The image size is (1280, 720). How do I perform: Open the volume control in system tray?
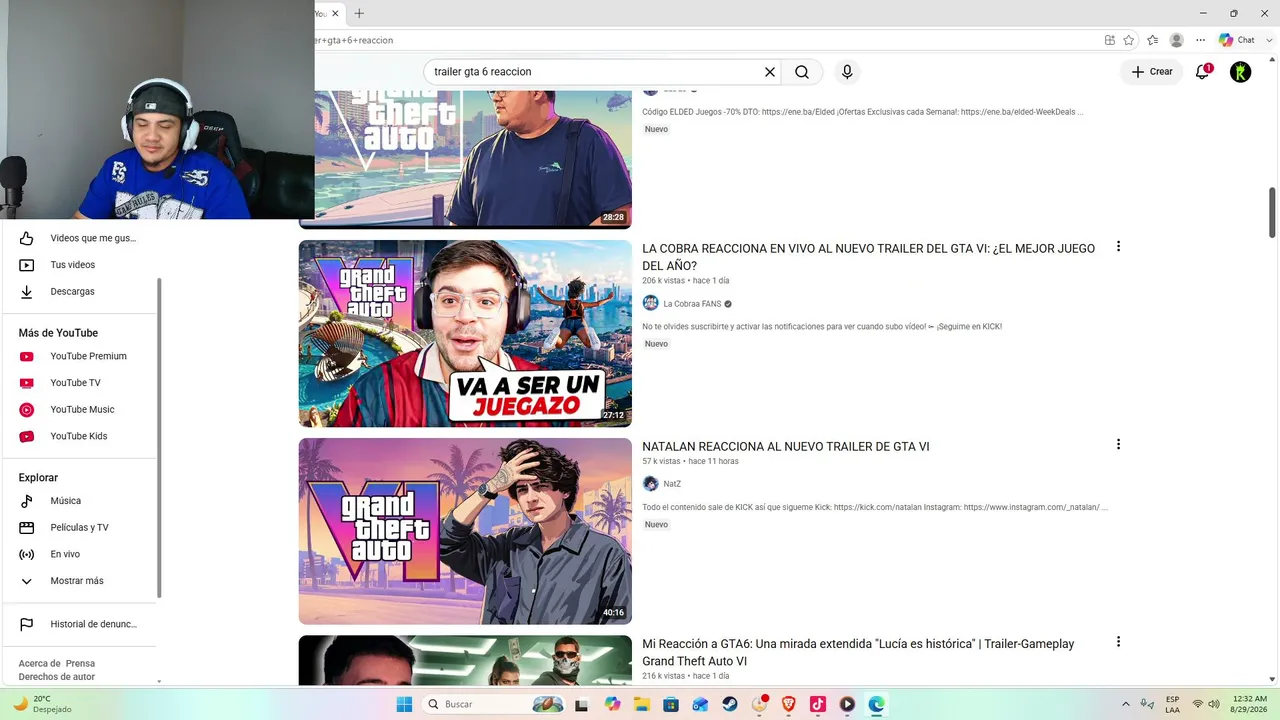click(x=1215, y=704)
